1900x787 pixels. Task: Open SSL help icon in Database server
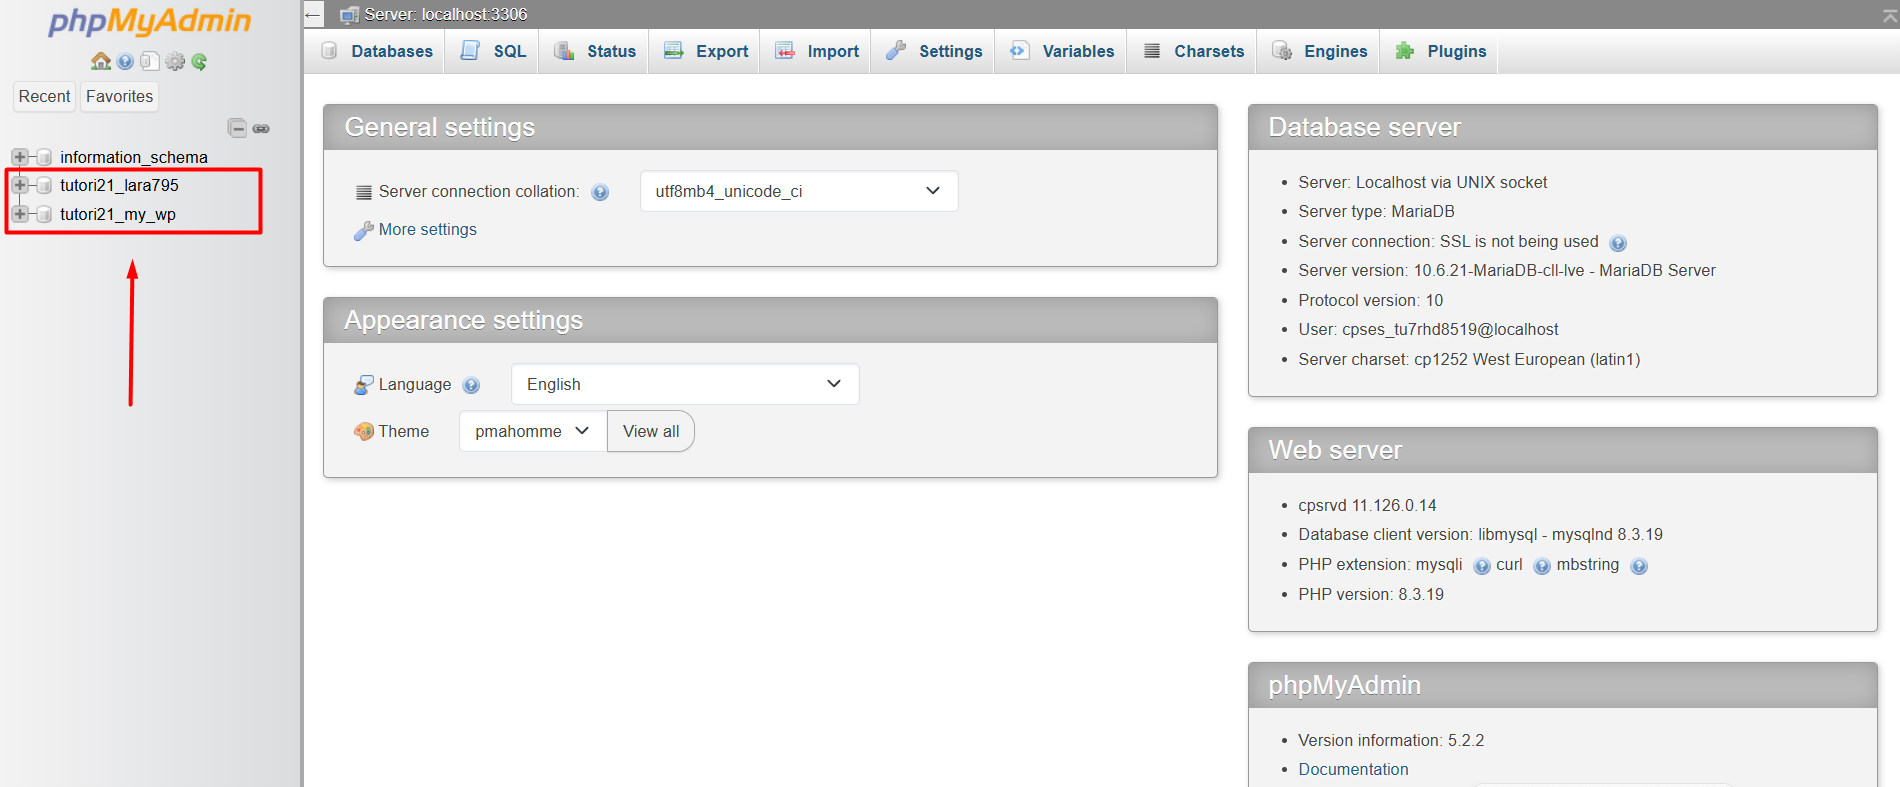click(x=1618, y=242)
